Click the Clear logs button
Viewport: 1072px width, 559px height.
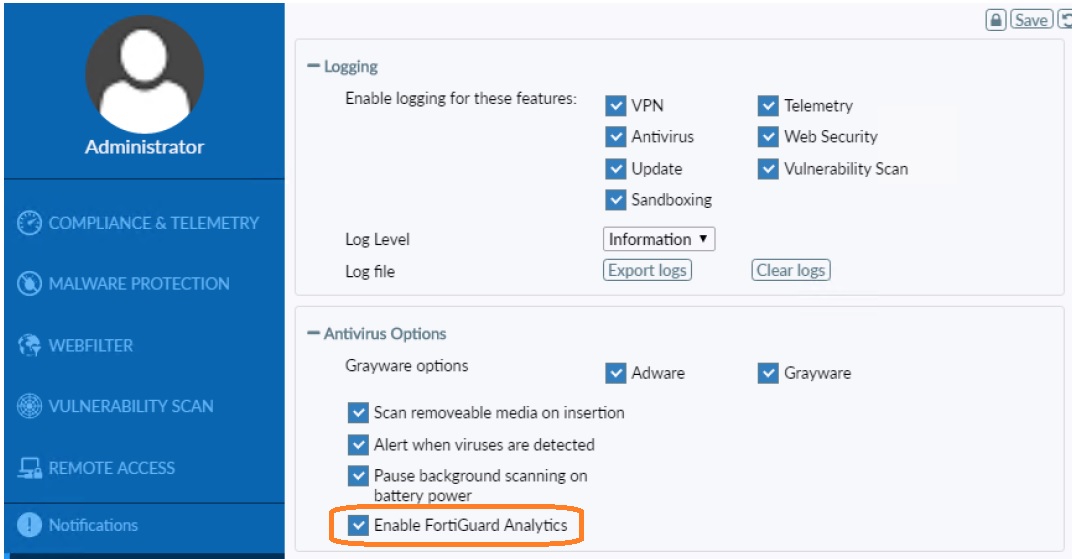point(791,270)
